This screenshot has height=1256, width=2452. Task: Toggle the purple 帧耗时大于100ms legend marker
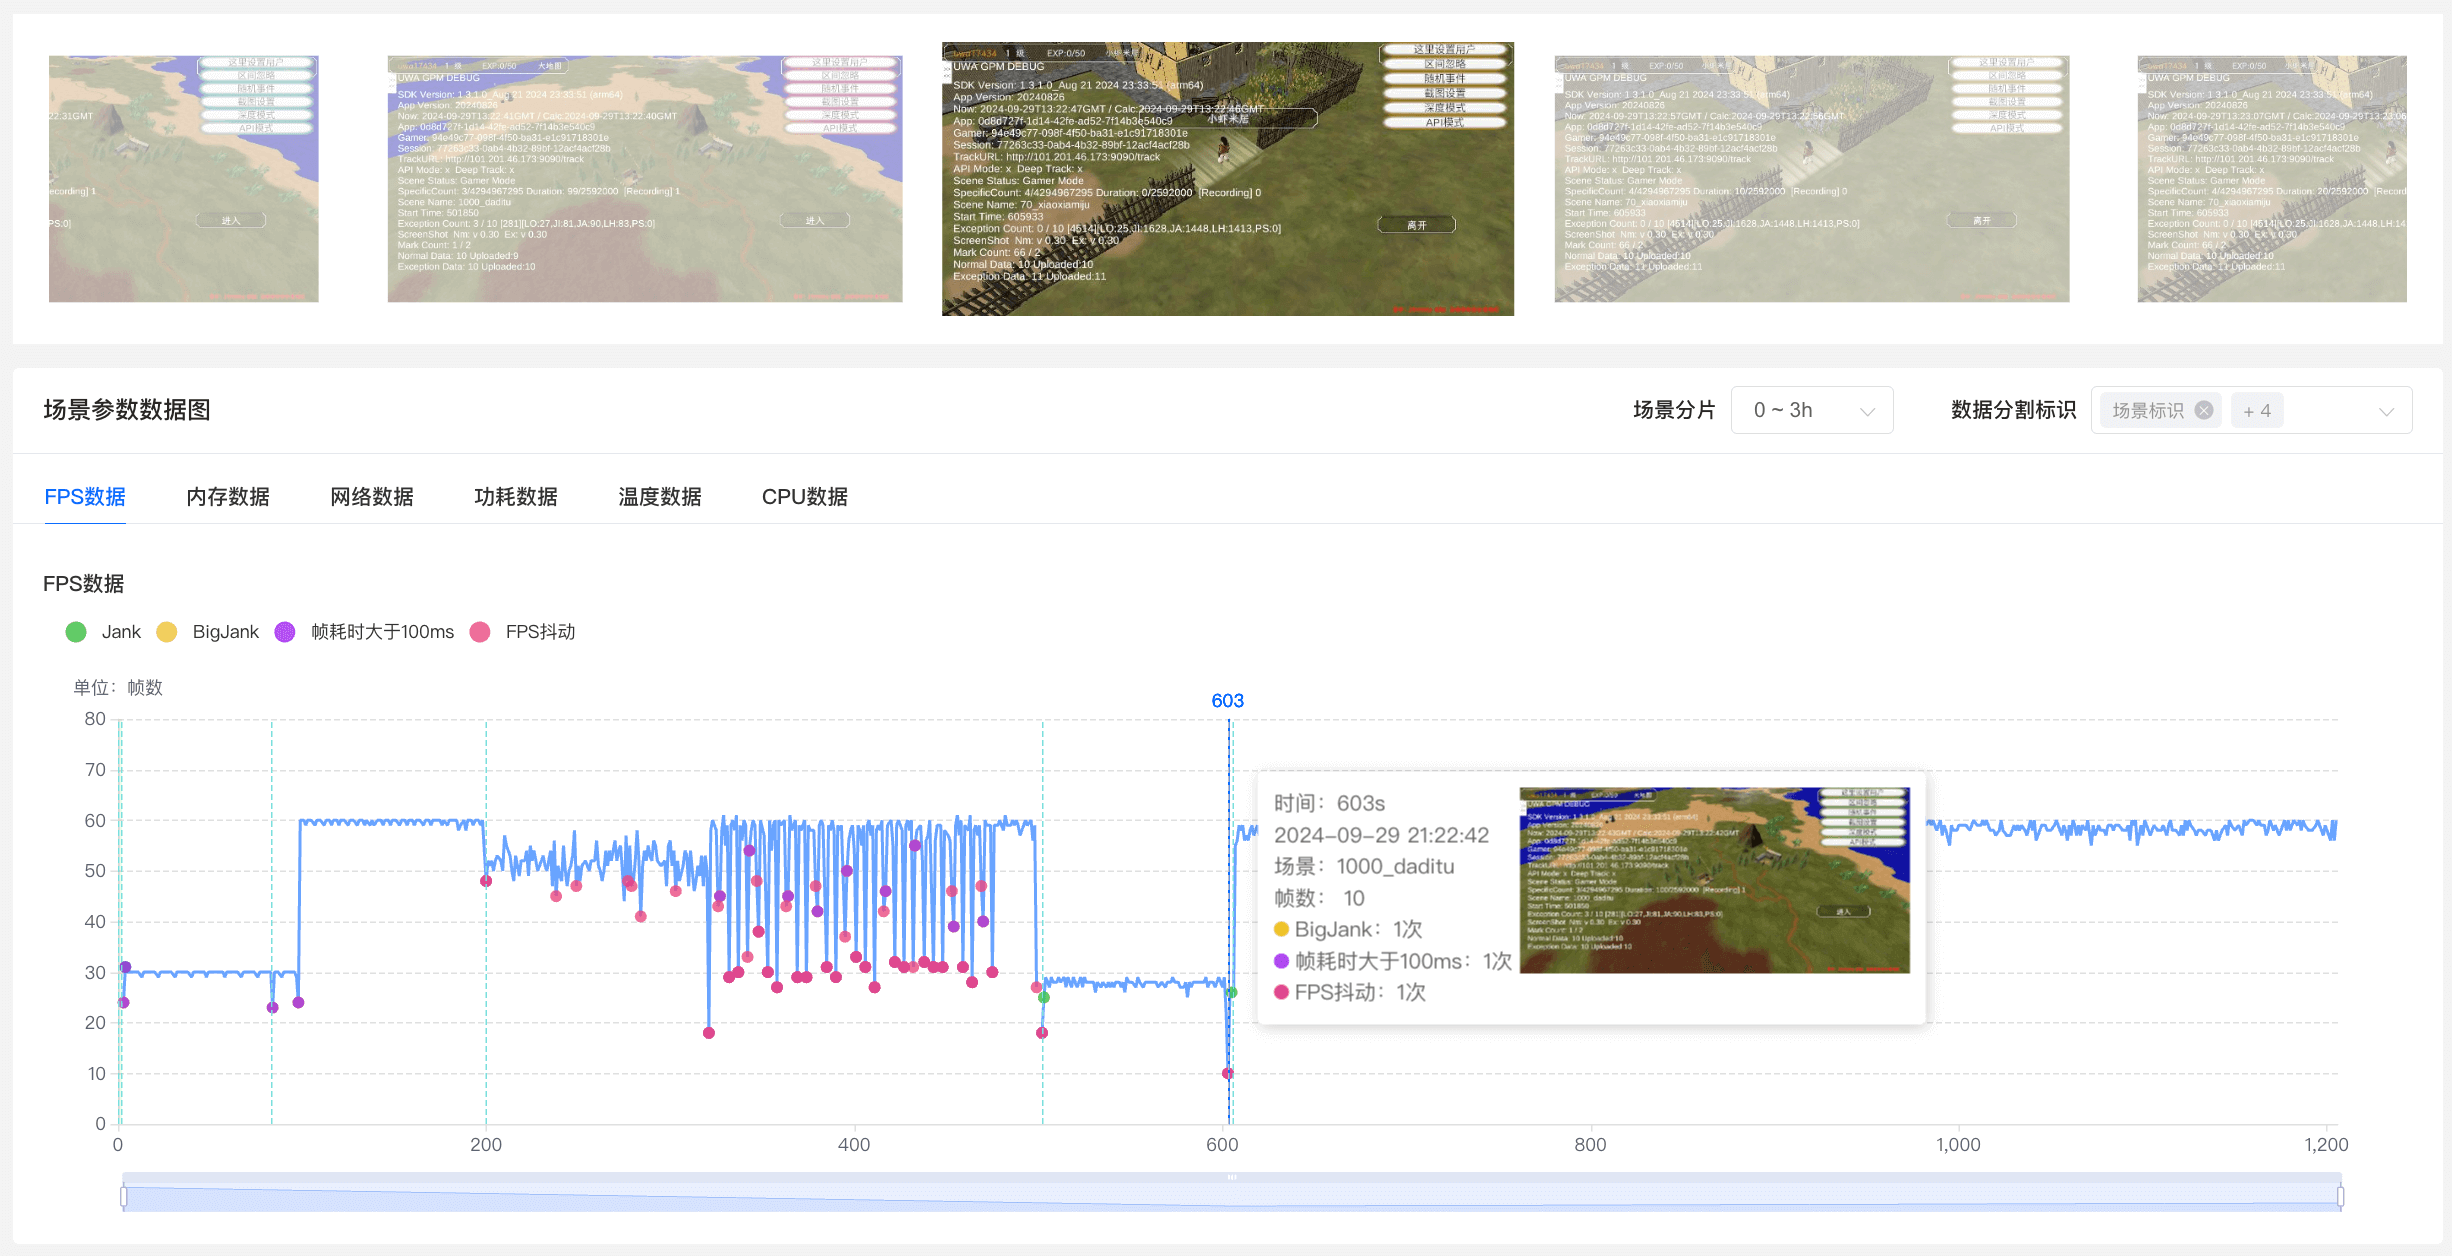[x=285, y=632]
